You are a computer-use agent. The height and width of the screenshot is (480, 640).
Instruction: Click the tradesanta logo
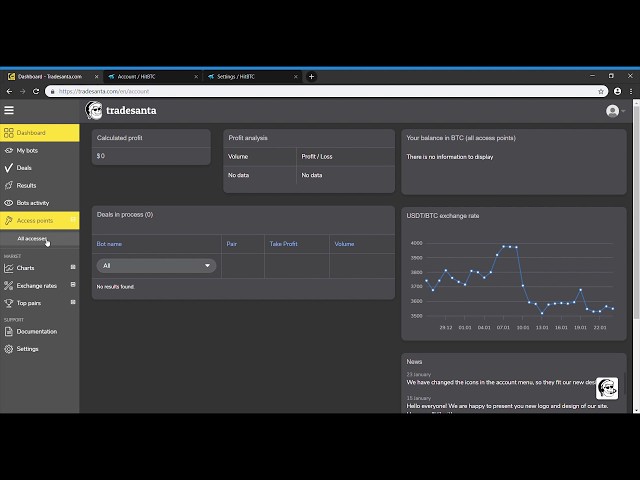pos(121,111)
